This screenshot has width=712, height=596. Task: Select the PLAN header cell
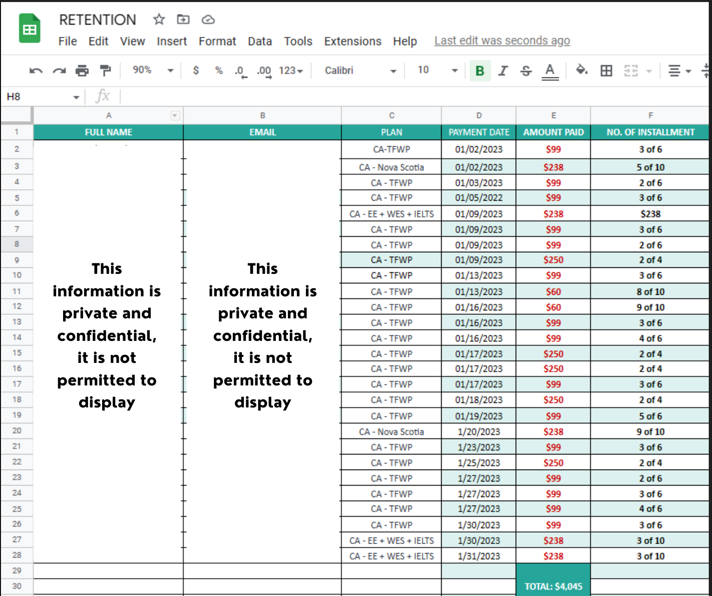click(391, 132)
